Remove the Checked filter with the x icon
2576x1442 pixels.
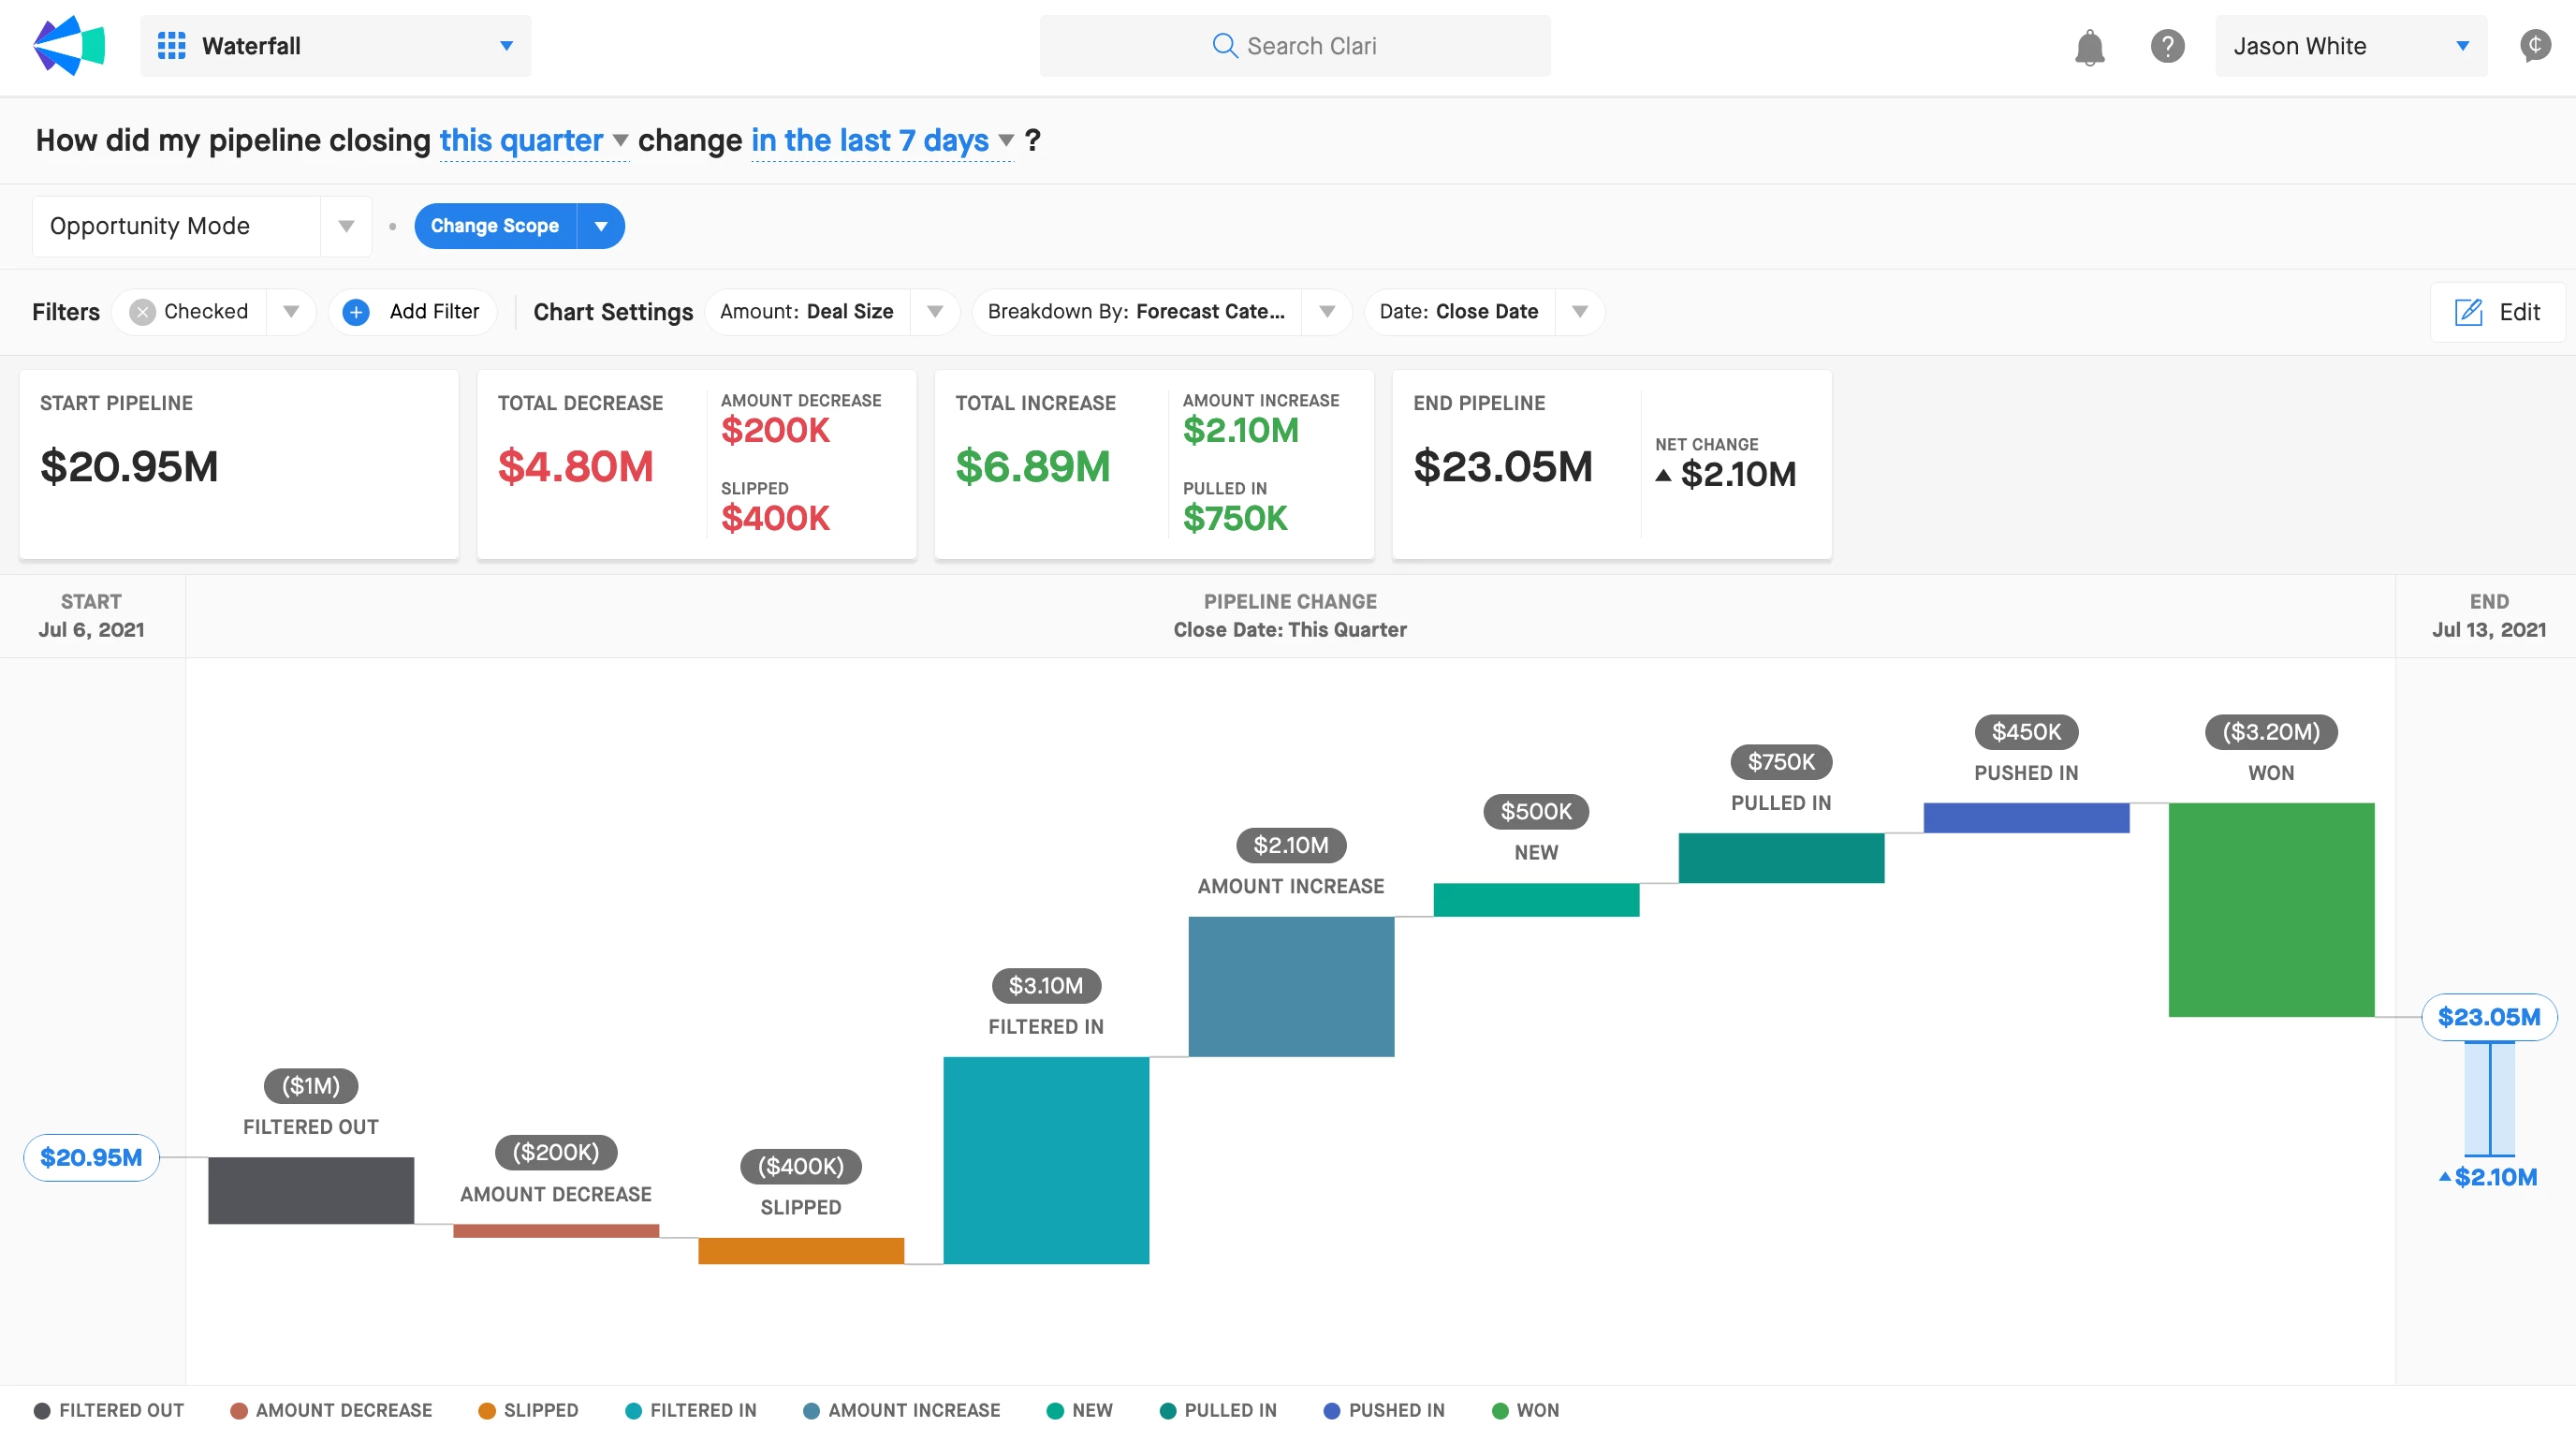143,312
